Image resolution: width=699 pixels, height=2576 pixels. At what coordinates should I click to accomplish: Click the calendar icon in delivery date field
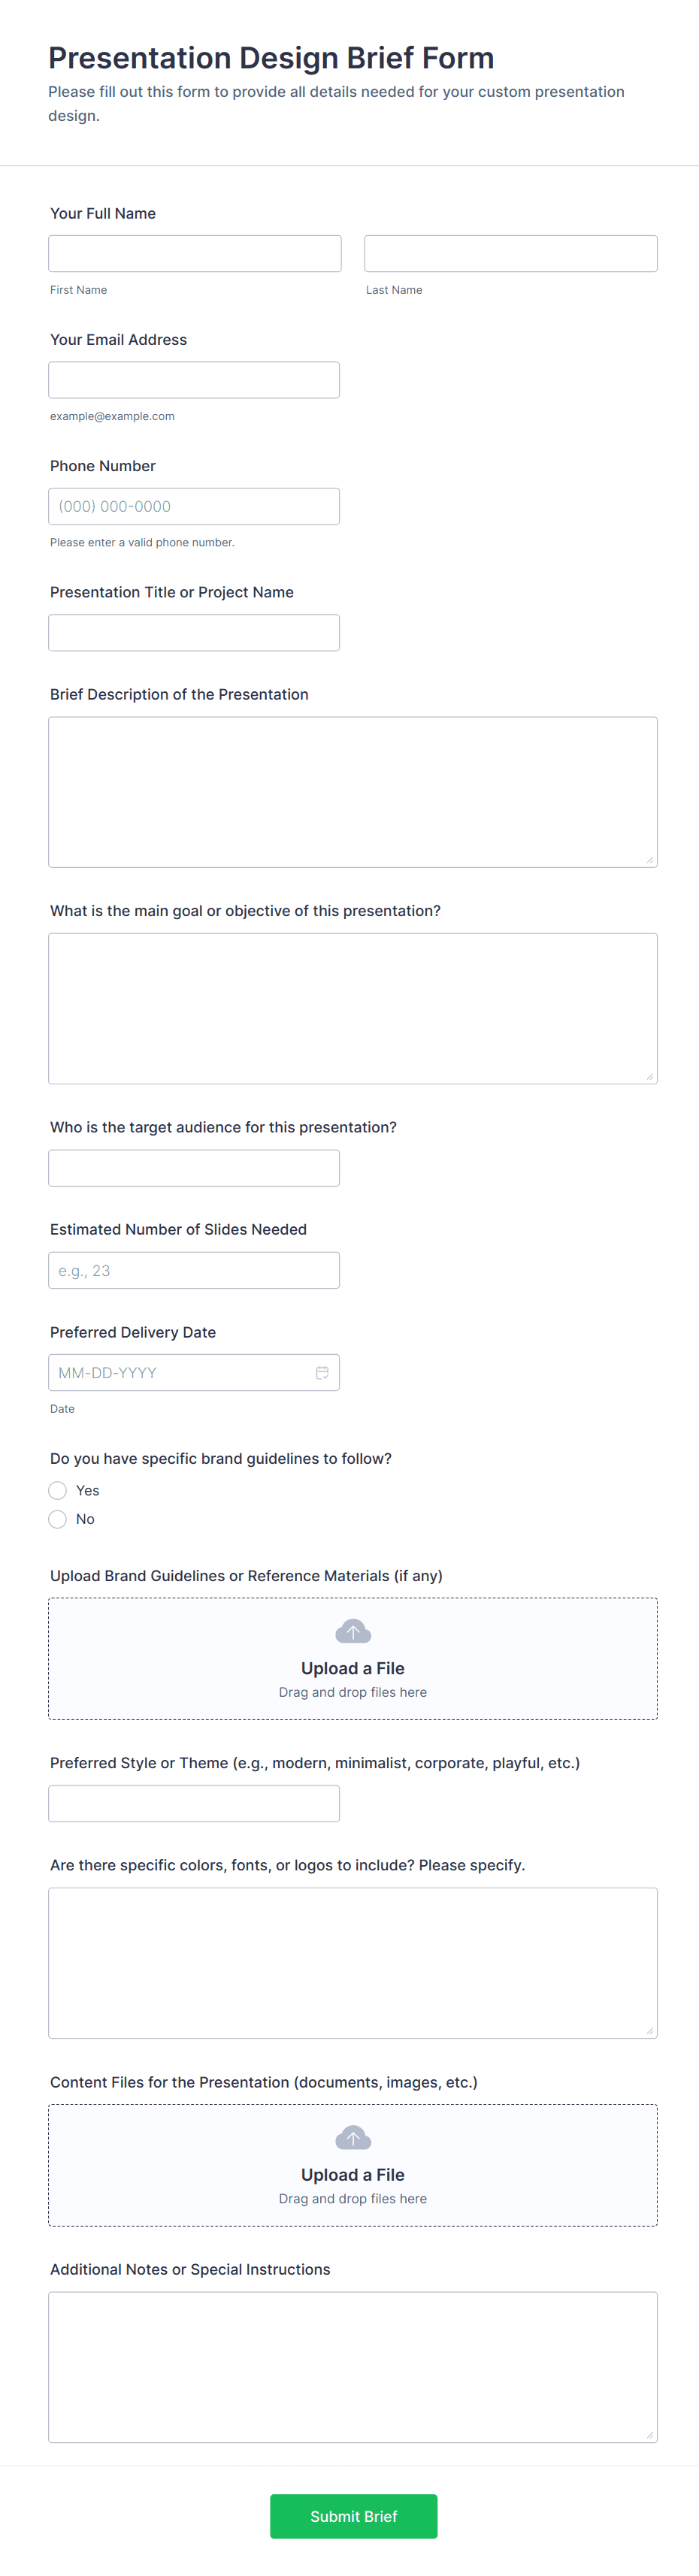point(322,1372)
